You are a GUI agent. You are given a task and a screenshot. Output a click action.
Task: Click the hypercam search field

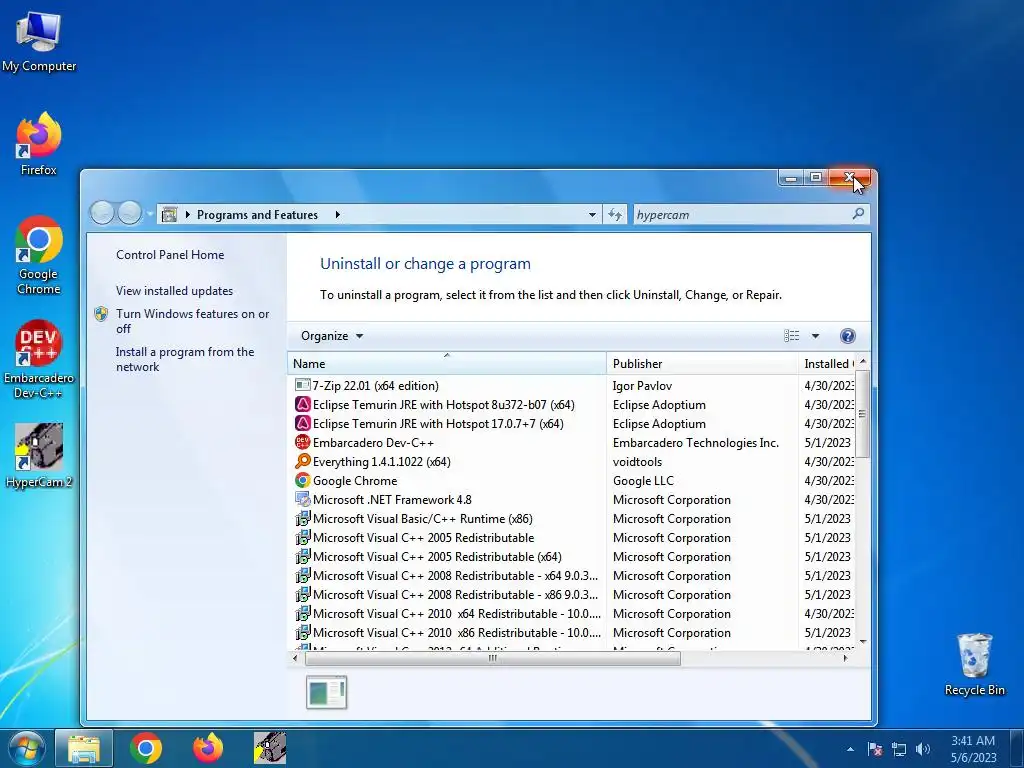pos(742,214)
